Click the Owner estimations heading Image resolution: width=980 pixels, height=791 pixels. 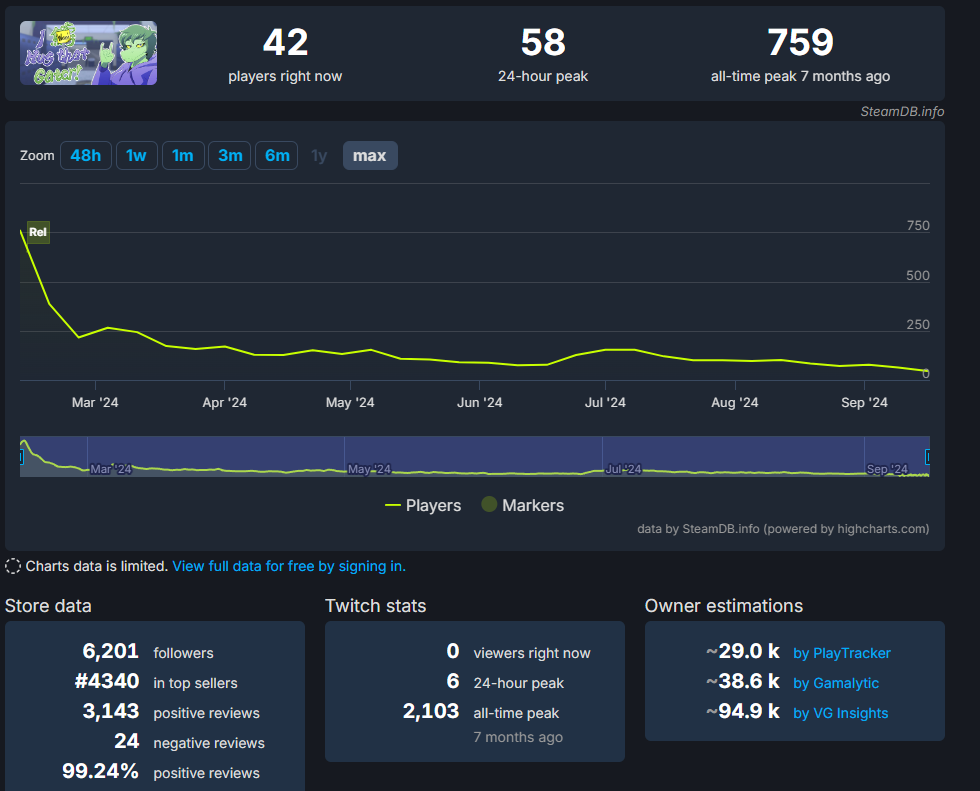[724, 605]
